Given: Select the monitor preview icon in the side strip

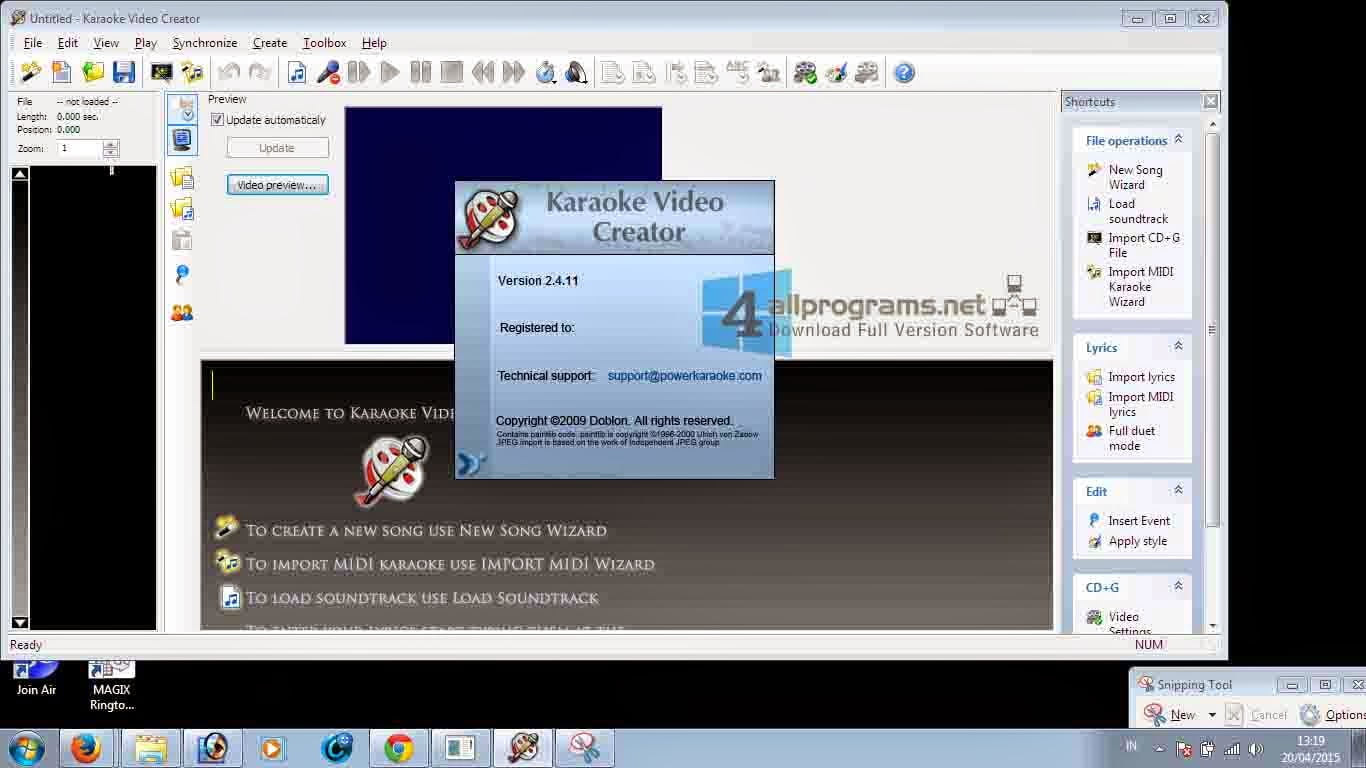Looking at the screenshot, I should (x=182, y=140).
